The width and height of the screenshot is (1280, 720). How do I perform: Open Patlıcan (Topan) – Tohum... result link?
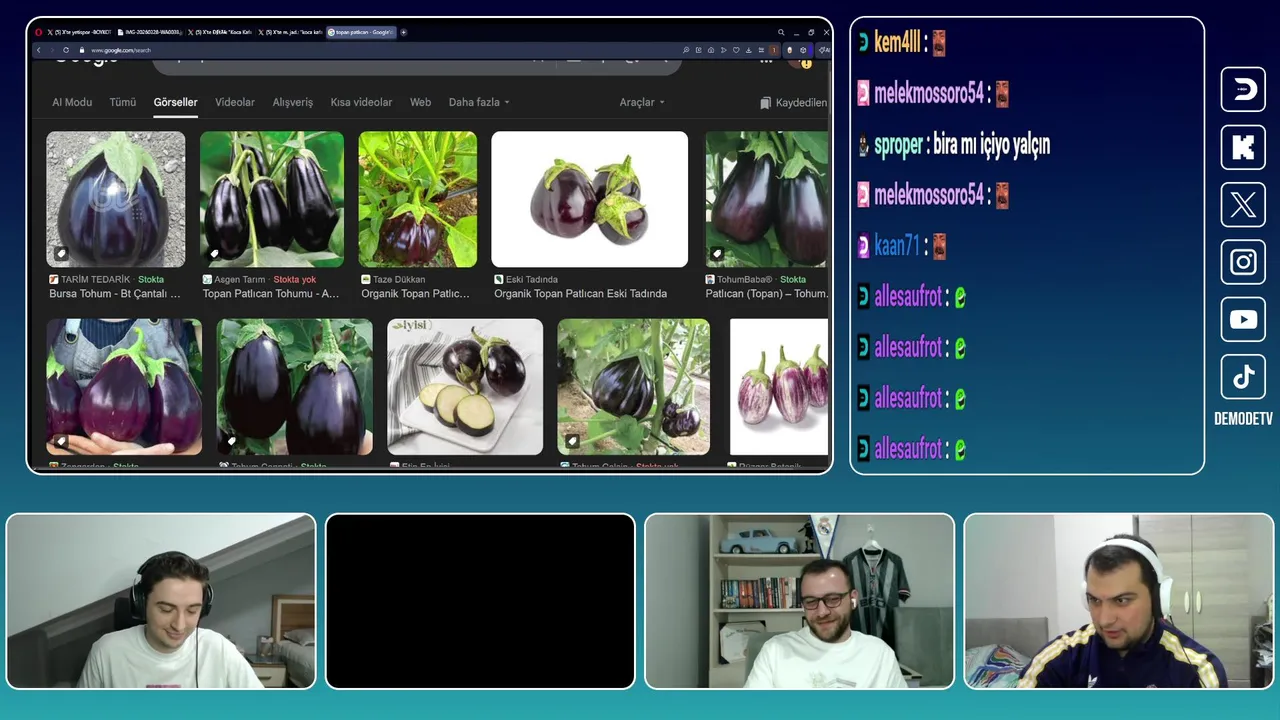click(x=767, y=294)
